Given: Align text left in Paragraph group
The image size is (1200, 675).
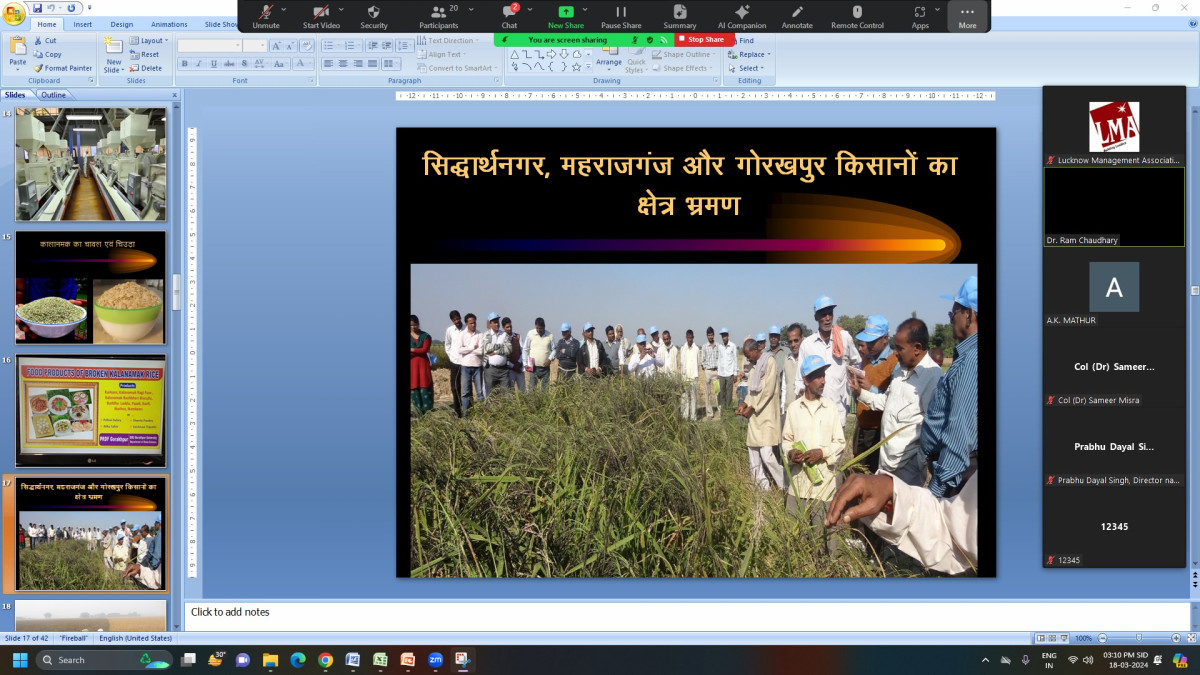Looking at the screenshot, I should (328, 63).
